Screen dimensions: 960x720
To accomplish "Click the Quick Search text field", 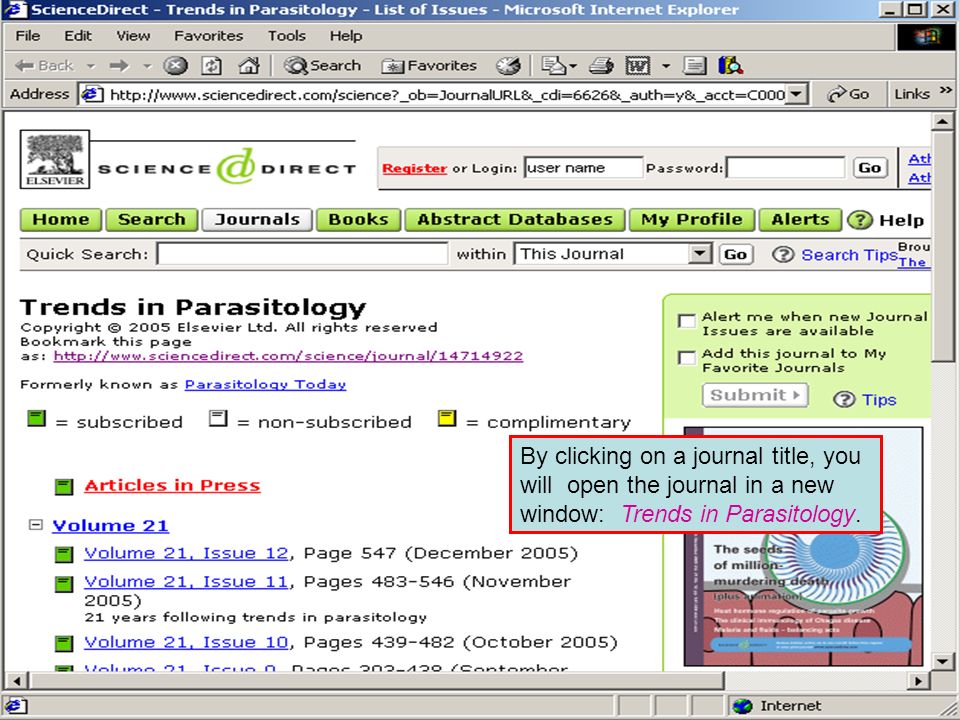I will coord(302,253).
